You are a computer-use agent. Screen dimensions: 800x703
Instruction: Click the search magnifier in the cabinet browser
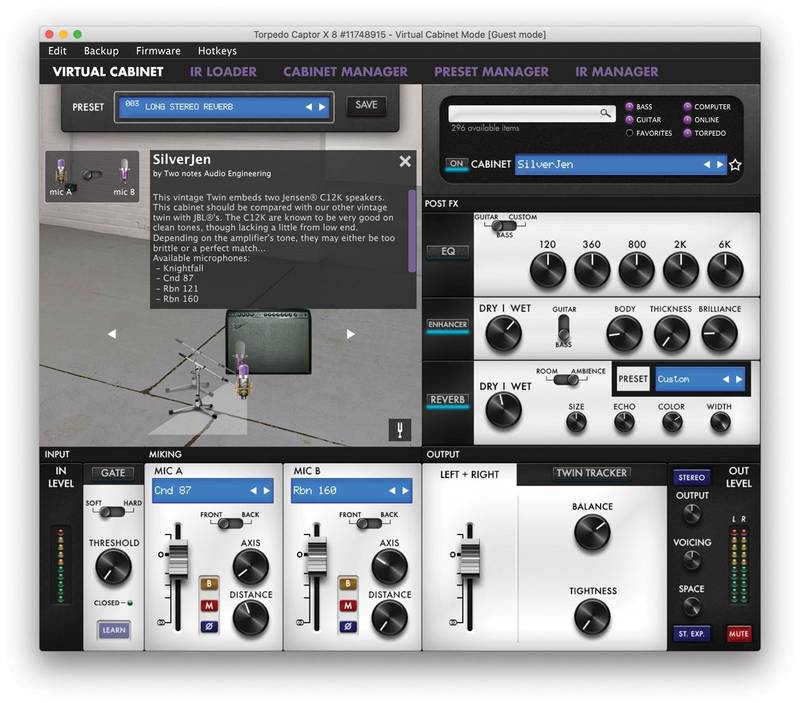606,114
